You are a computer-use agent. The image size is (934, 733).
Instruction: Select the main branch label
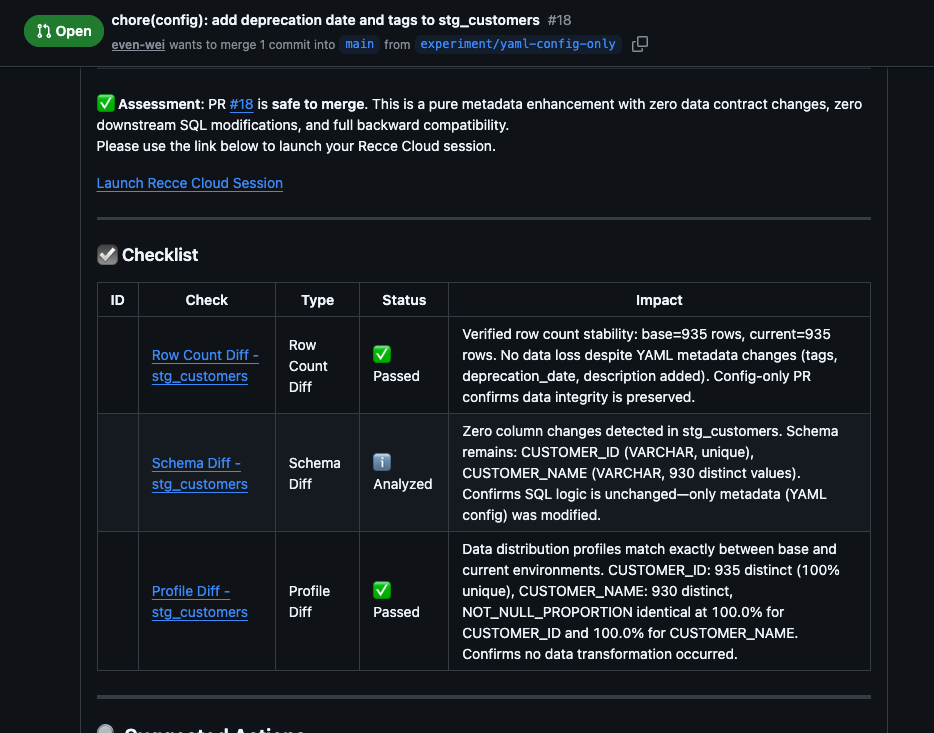(359, 44)
